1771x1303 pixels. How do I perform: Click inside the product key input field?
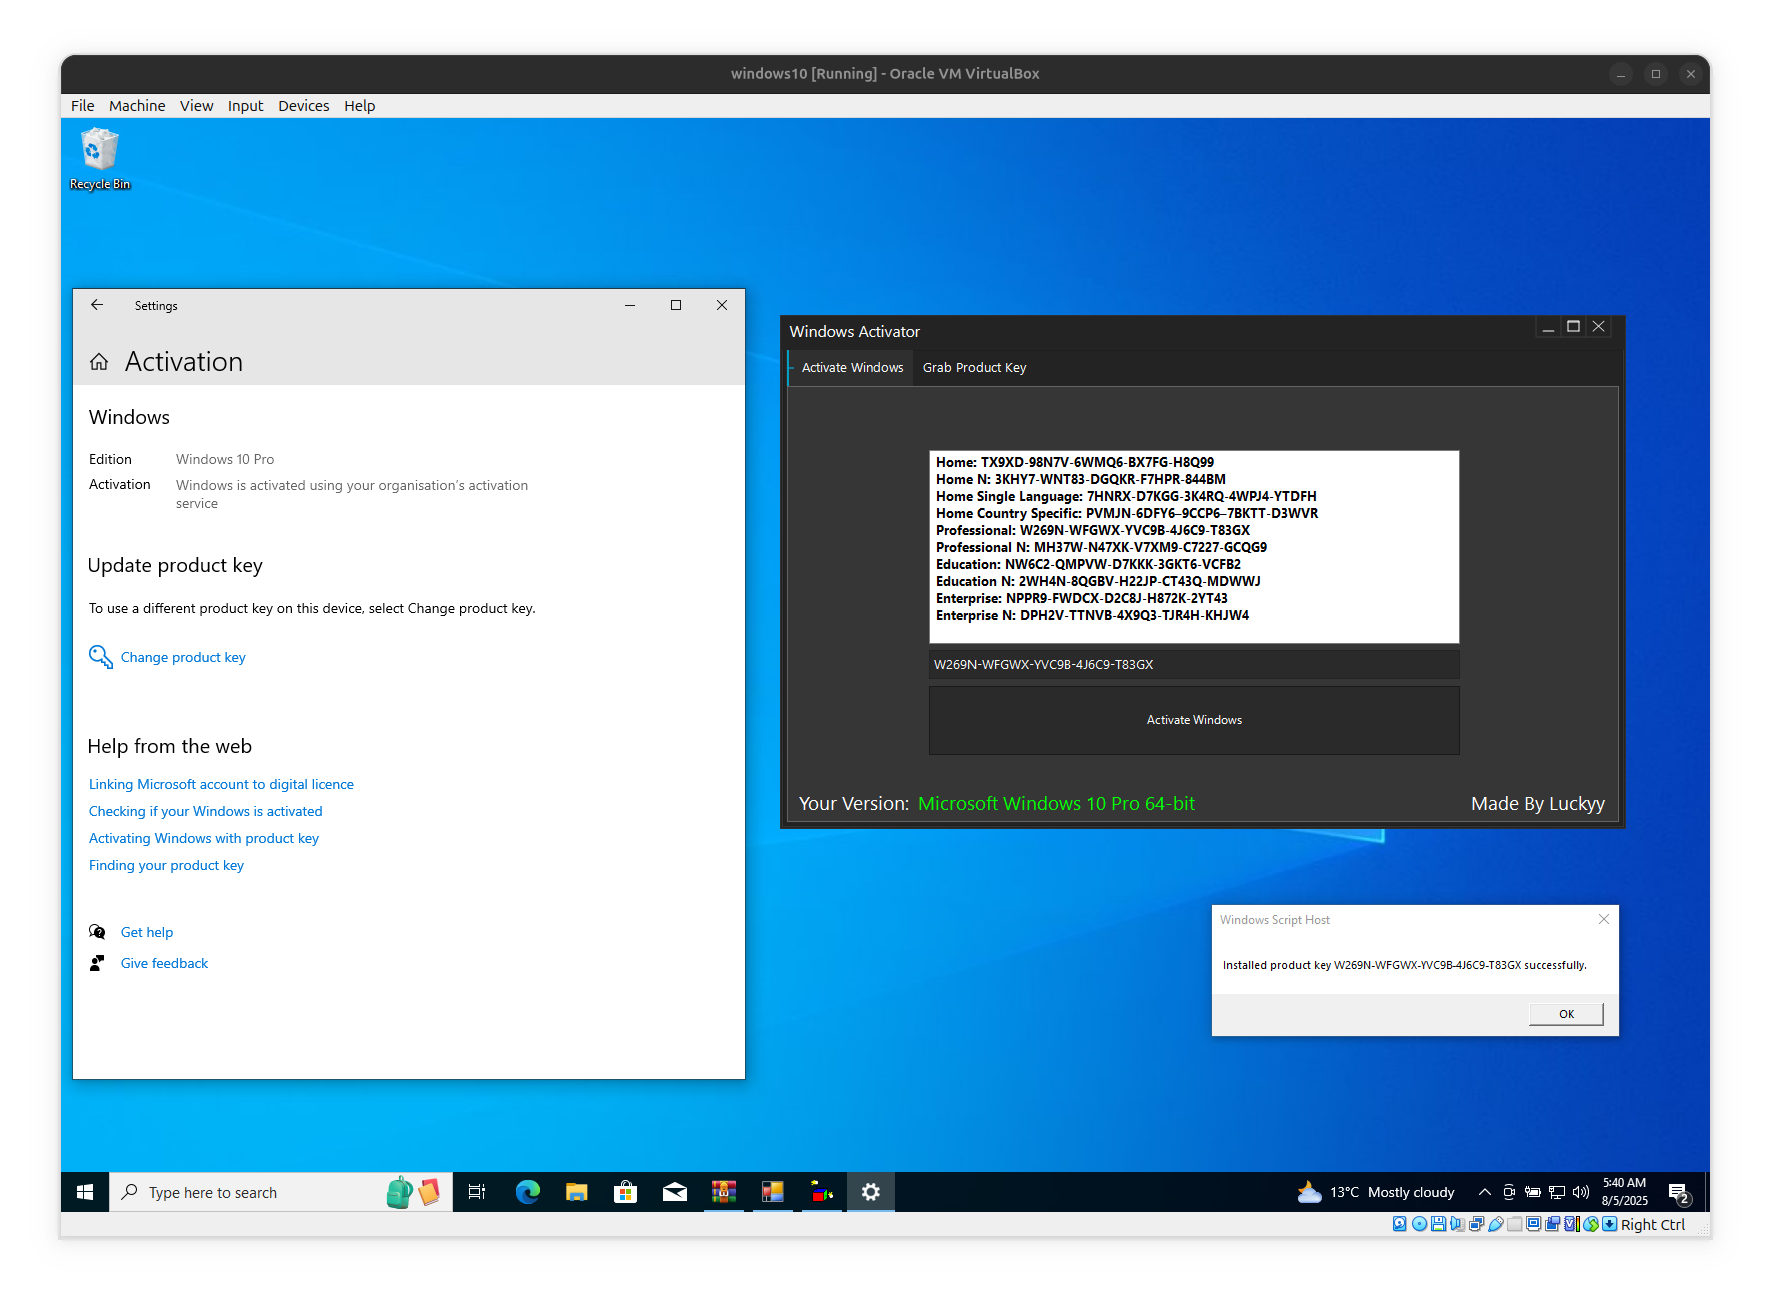tap(1193, 664)
